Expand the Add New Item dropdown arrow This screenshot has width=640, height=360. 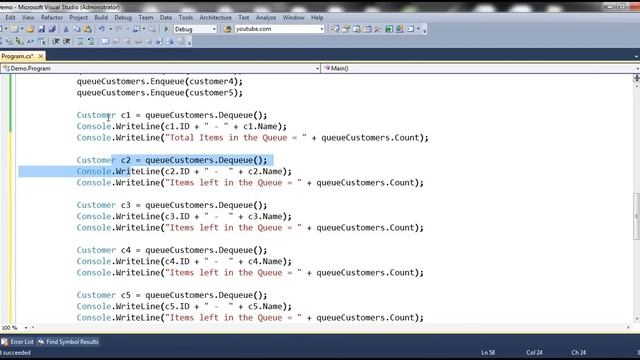(22, 29)
